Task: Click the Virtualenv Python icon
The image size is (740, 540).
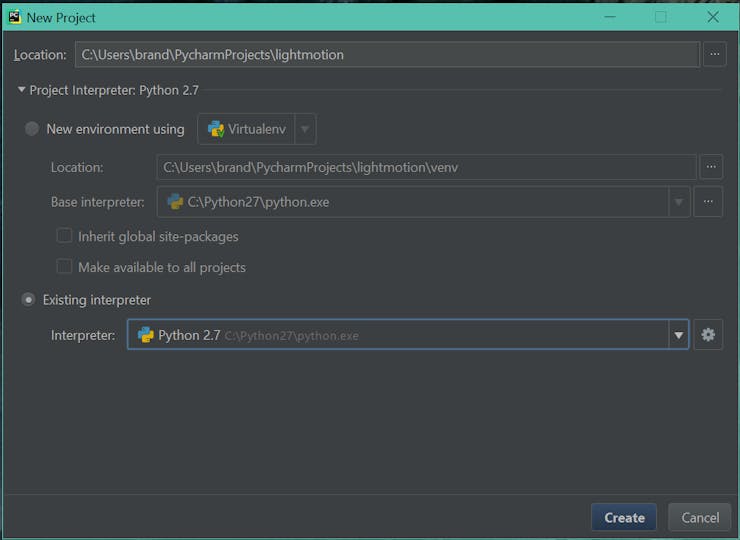Action: pyautogui.click(x=216, y=129)
